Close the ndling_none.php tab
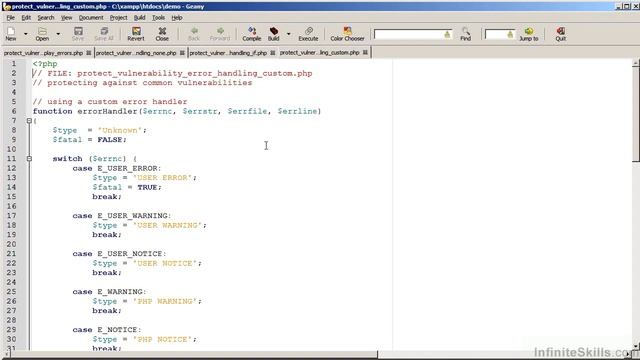The width and height of the screenshot is (640, 360). pyautogui.click(x=182, y=53)
